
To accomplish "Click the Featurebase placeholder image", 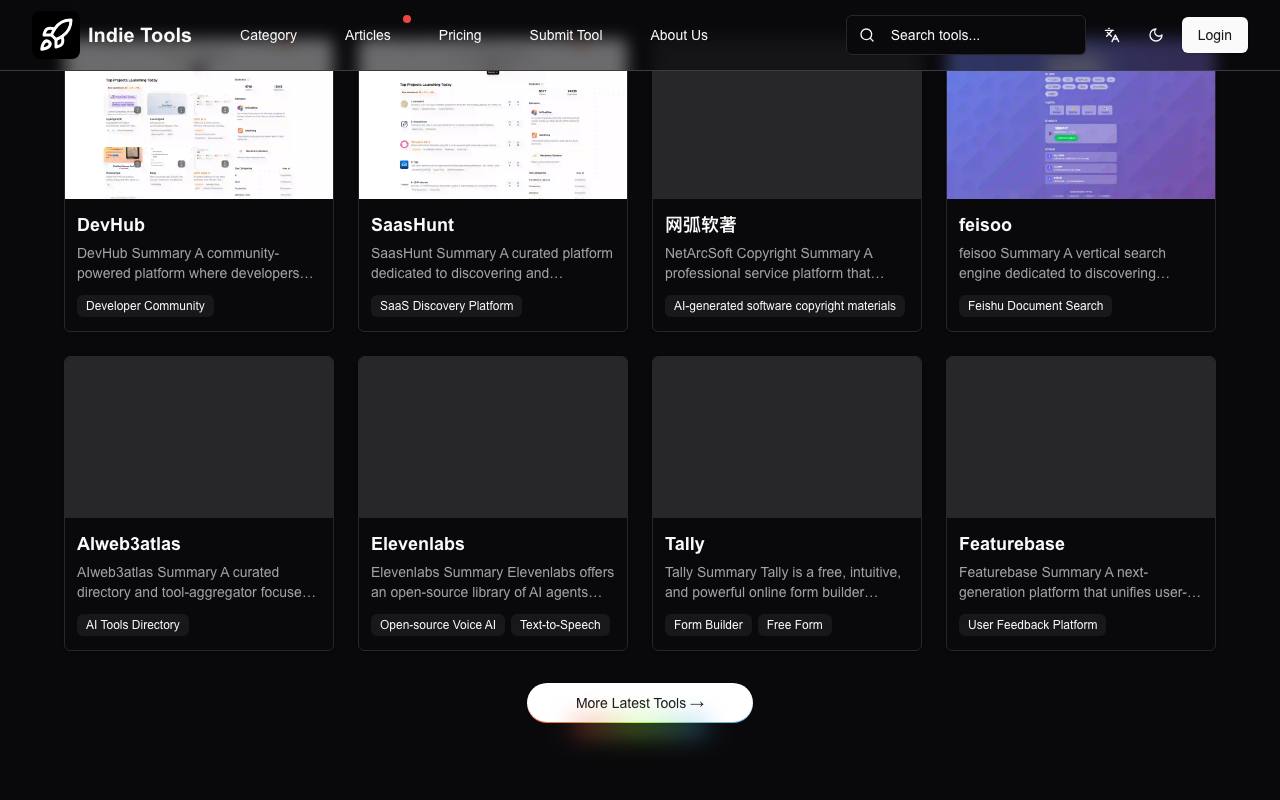I will pyautogui.click(x=1081, y=437).
